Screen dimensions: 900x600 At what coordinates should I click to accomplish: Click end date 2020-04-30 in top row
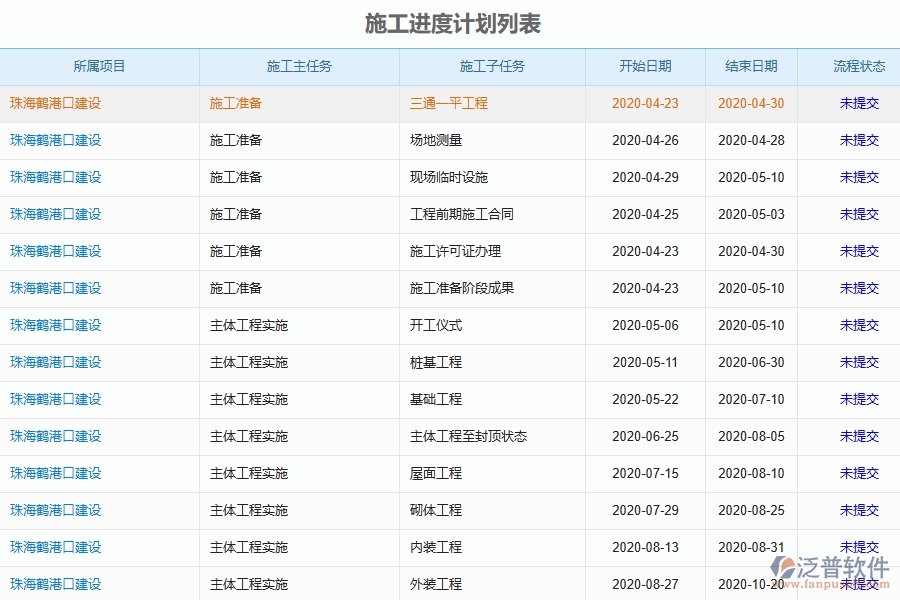tap(750, 103)
